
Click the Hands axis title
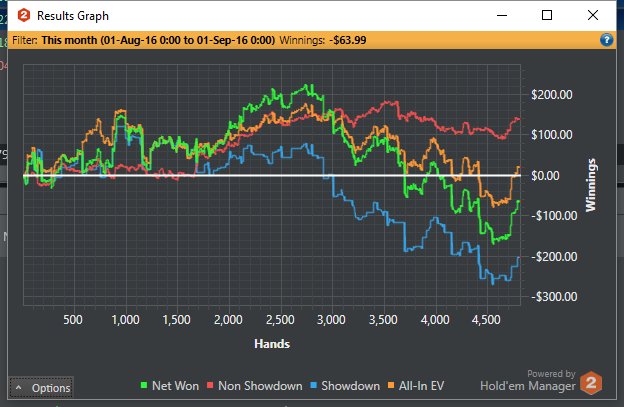point(272,344)
